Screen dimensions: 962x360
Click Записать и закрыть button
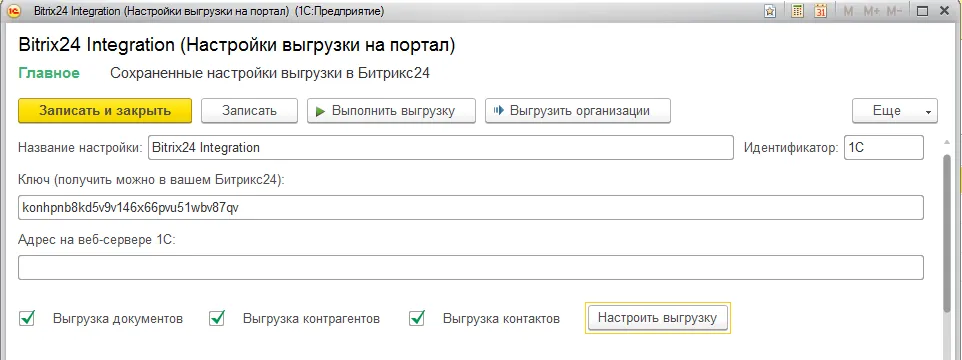click(105, 111)
